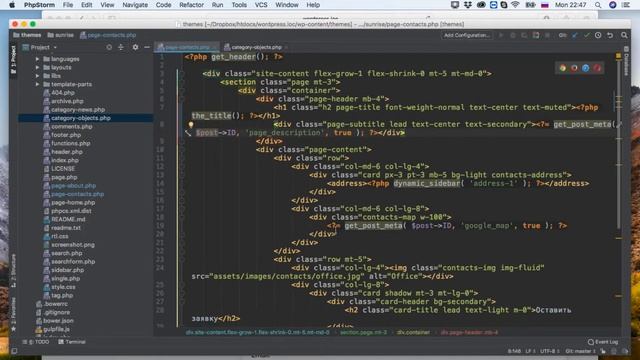Click the Git commit checkmark icon
This screenshot has height=360, width=640.
pyautogui.click(x=587, y=36)
